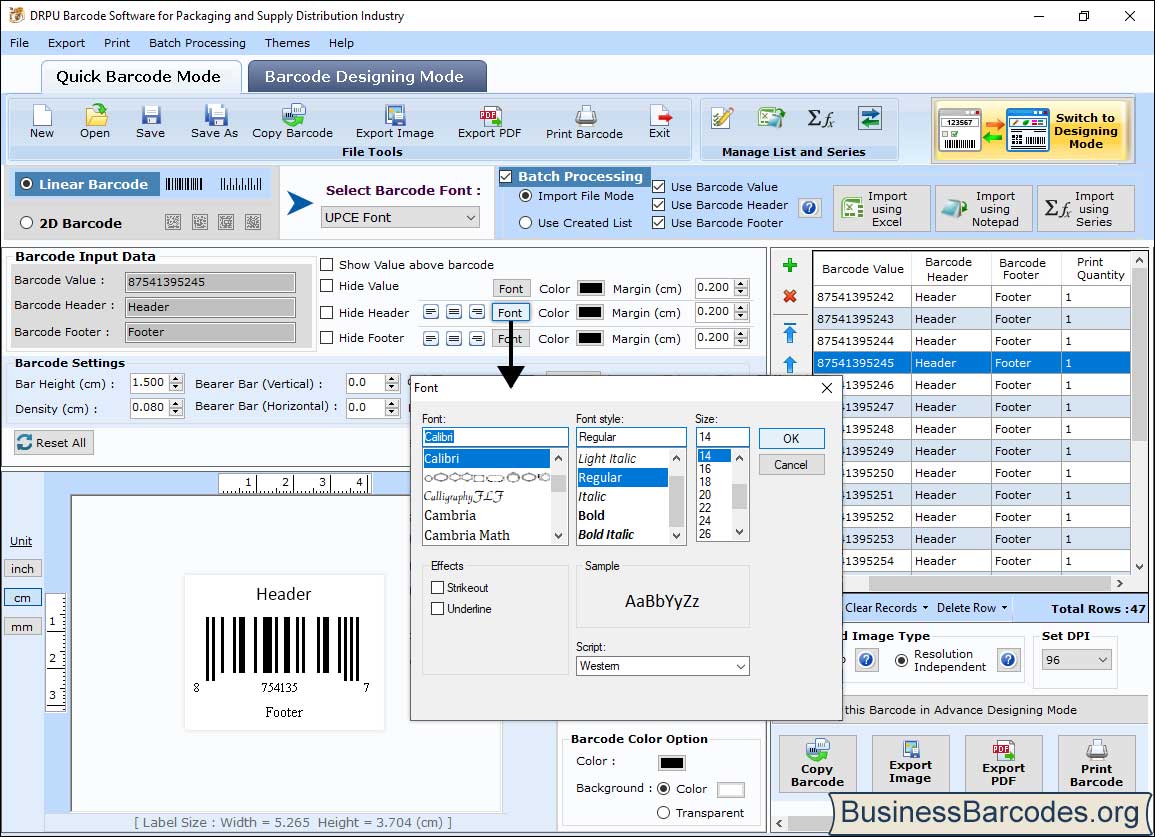Click Export Image in File Tools toolbar

coord(395,121)
